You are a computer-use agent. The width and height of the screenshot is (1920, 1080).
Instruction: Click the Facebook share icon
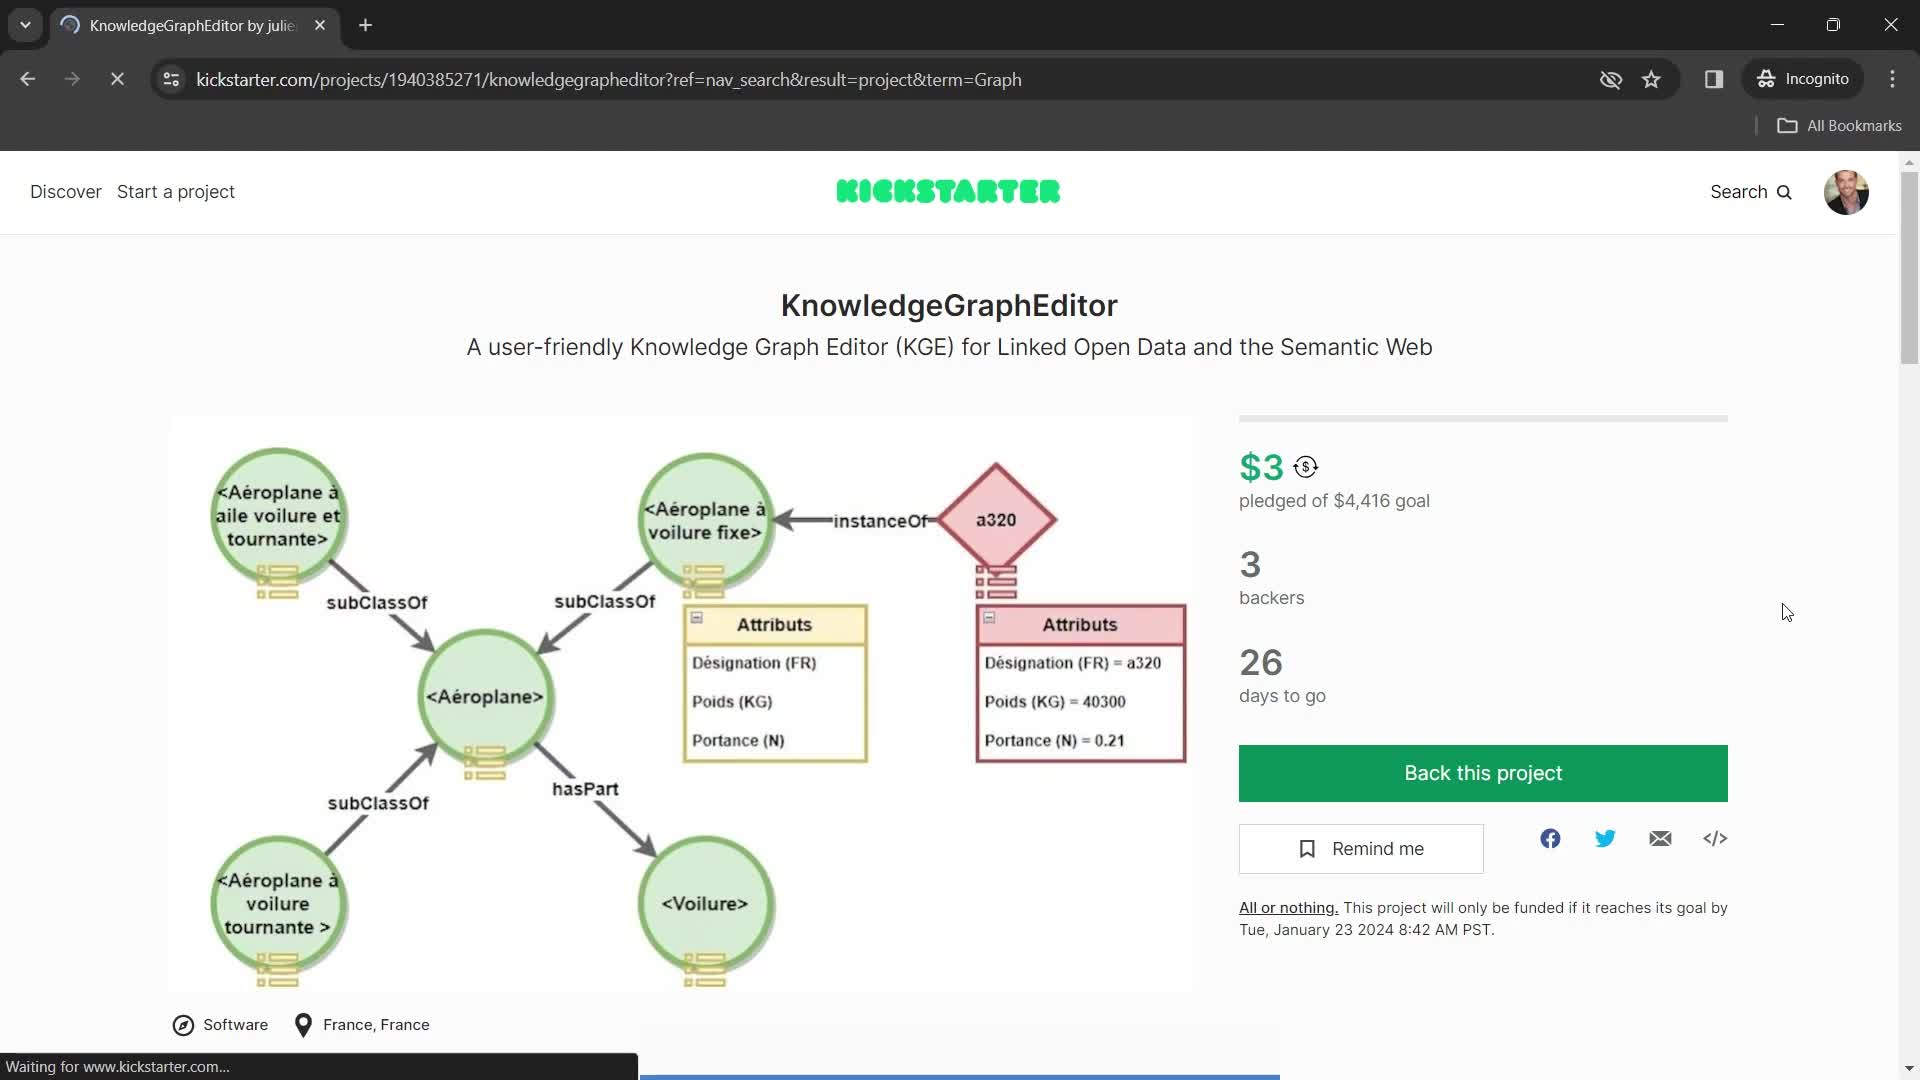pyautogui.click(x=1551, y=837)
